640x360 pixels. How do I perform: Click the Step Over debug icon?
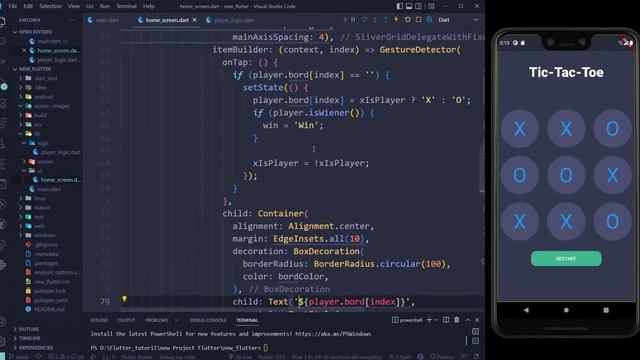(364, 20)
